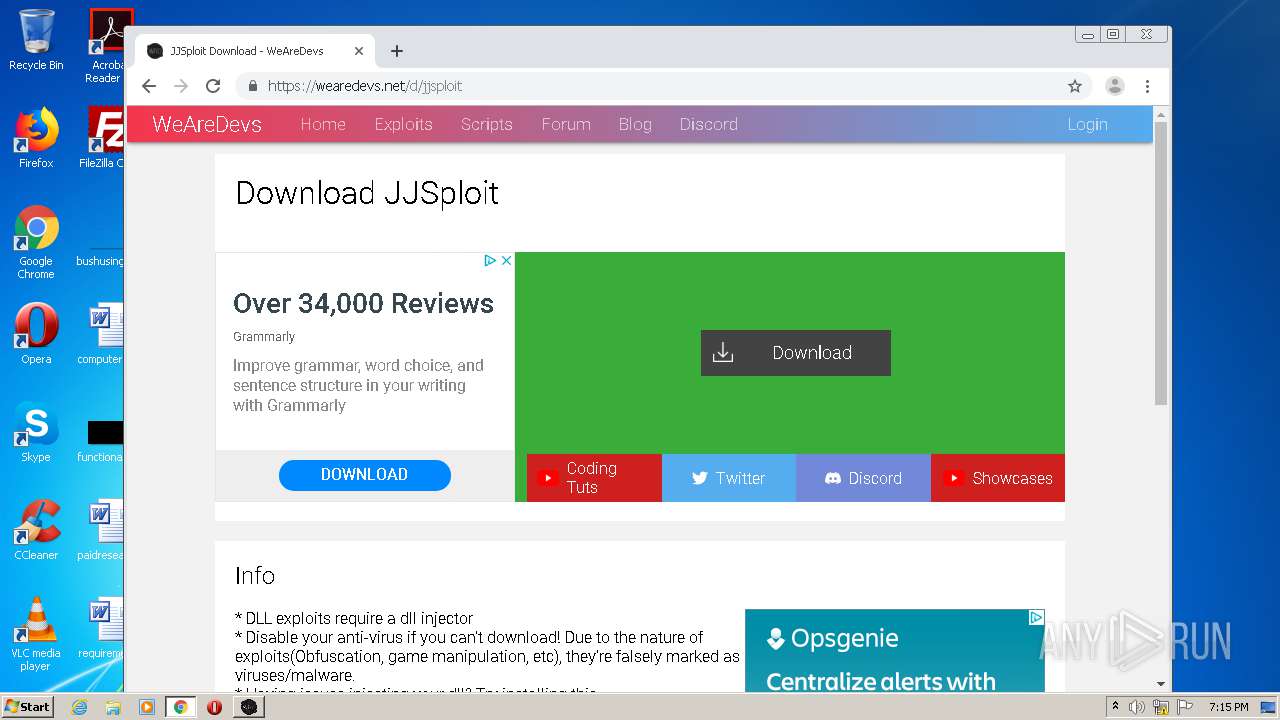This screenshot has height=720, width=1280.
Task: Click the taskbar clock showing 7:15 PM
Action: coord(1228,707)
